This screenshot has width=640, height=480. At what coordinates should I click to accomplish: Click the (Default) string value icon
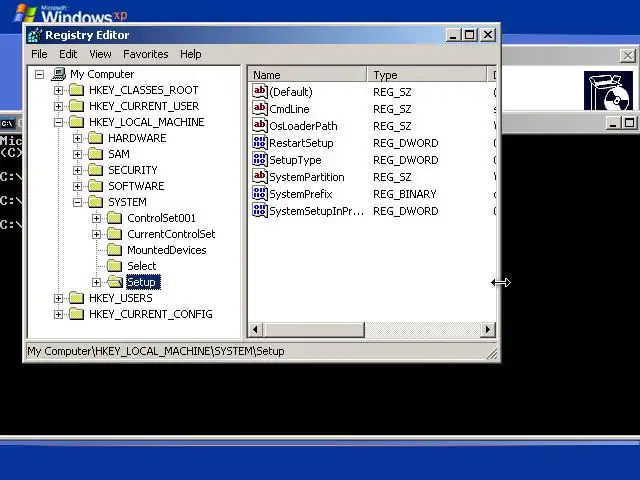(260, 91)
